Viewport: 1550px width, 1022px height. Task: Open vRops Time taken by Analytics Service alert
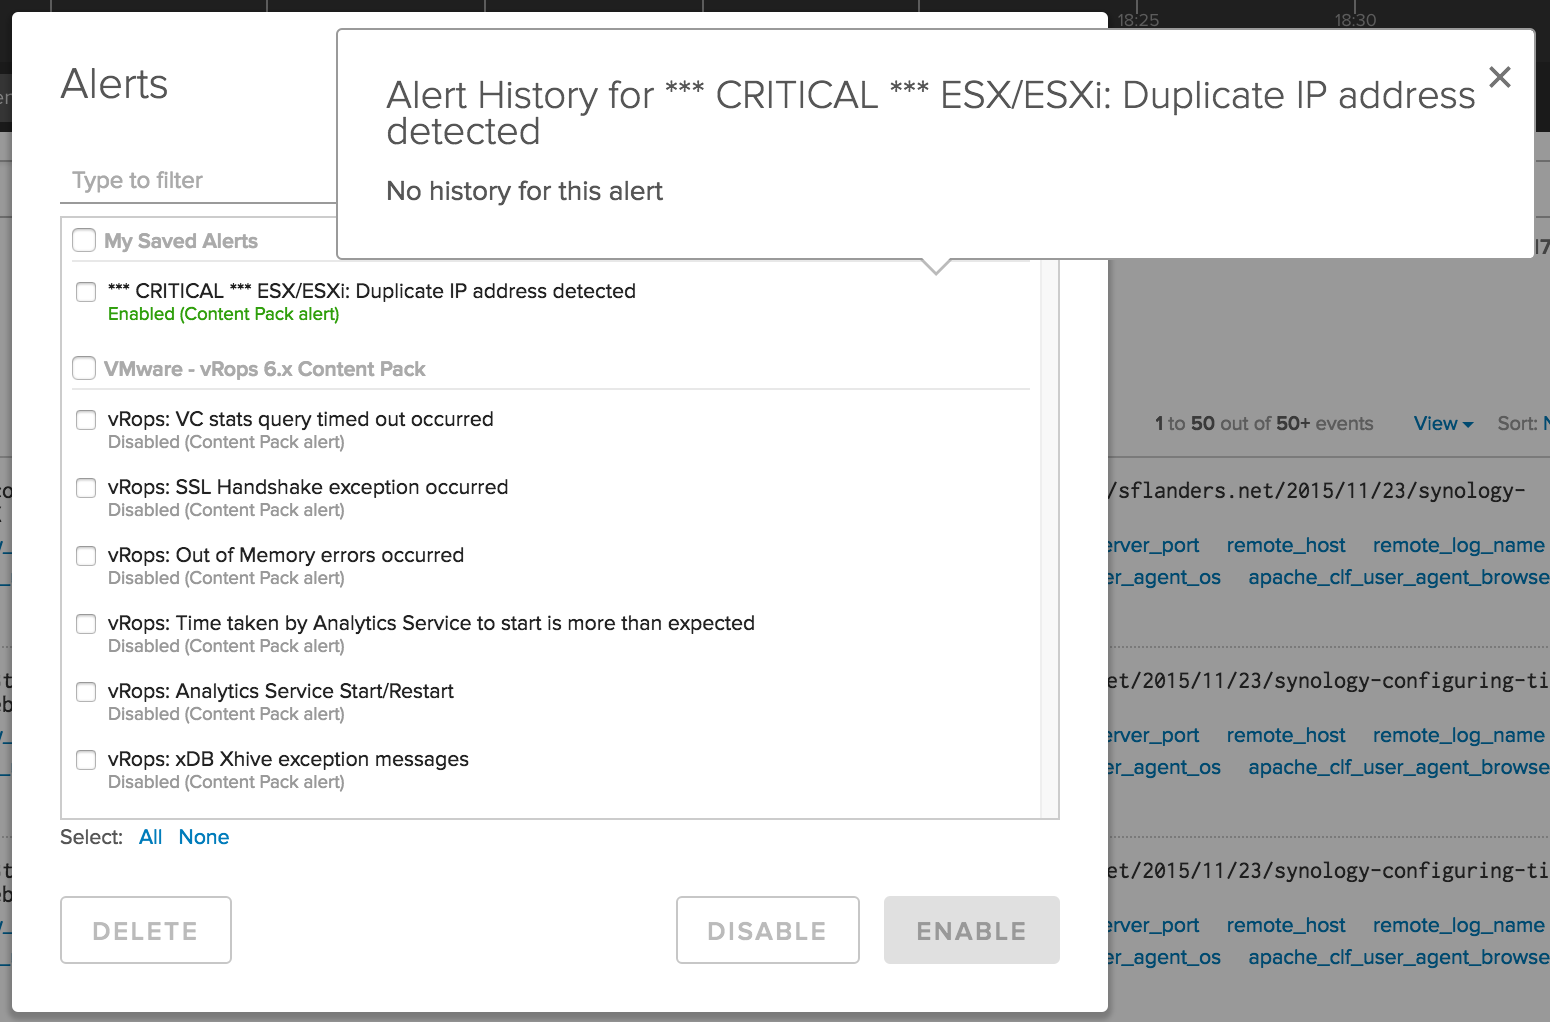pyautogui.click(x=431, y=623)
